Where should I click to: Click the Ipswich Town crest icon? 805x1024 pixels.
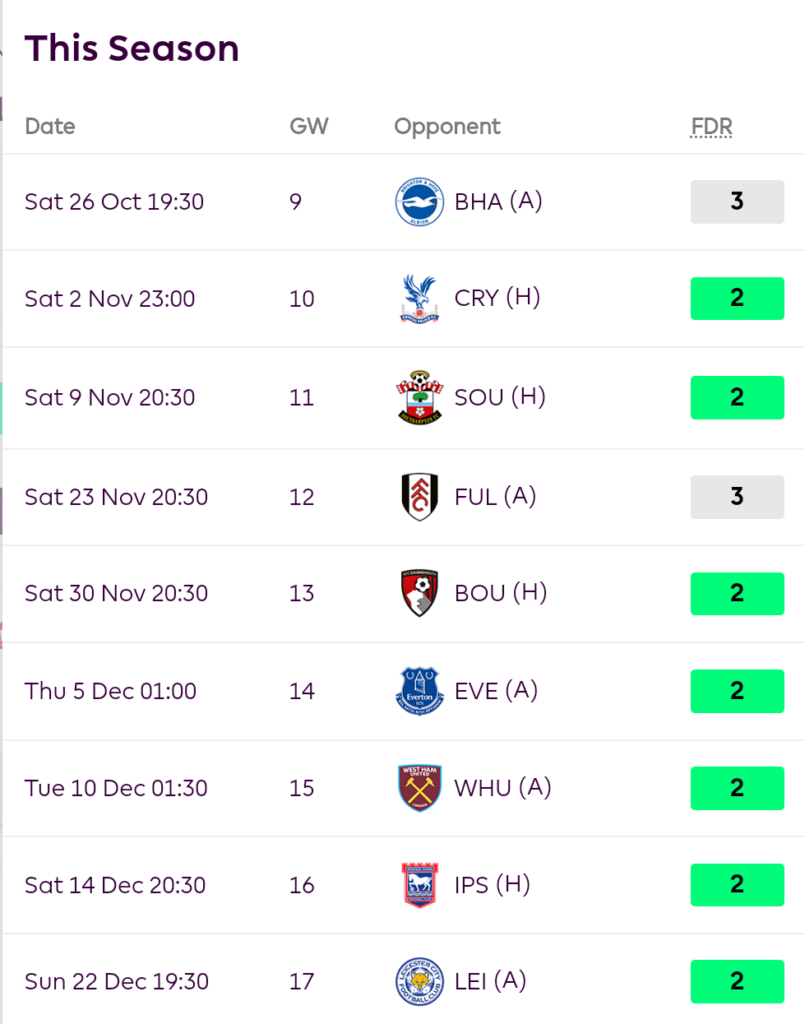(419, 885)
